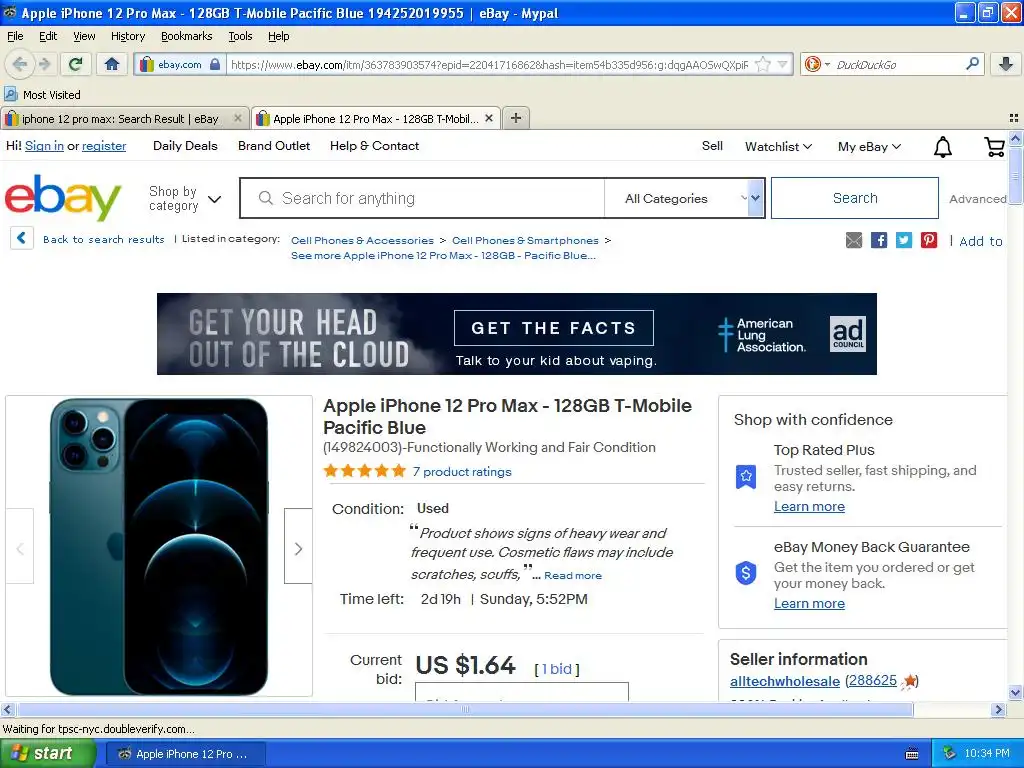Focus the Search for anything field
The width and height of the screenshot is (1024, 768).
click(421, 198)
